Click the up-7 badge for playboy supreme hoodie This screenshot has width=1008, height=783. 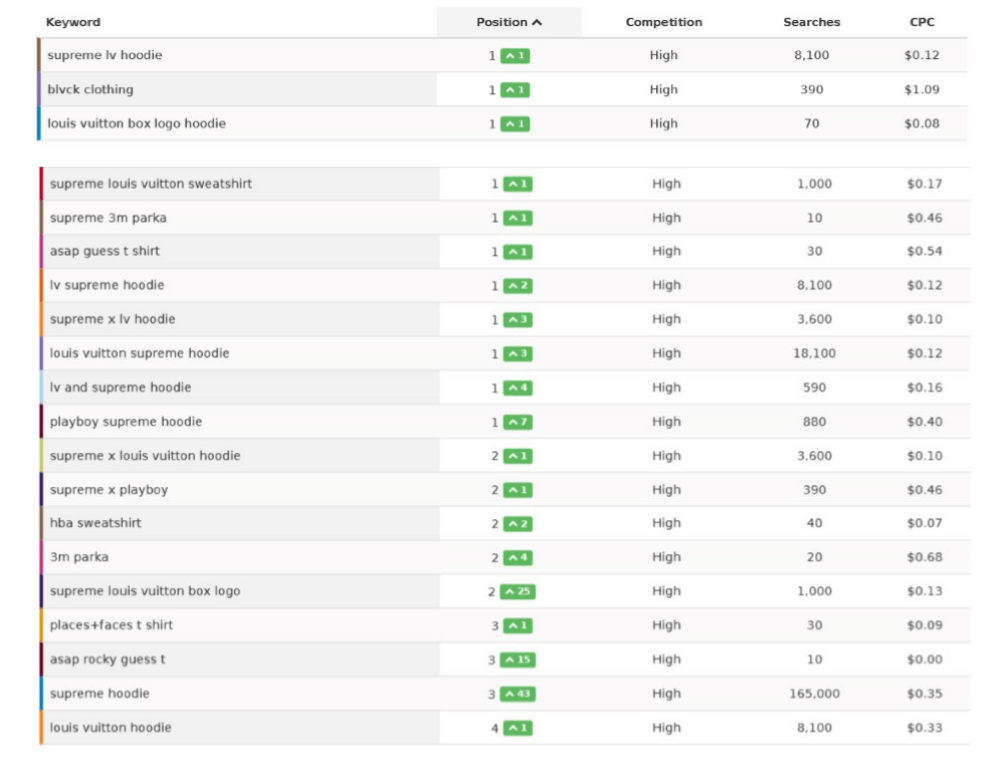point(518,422)
